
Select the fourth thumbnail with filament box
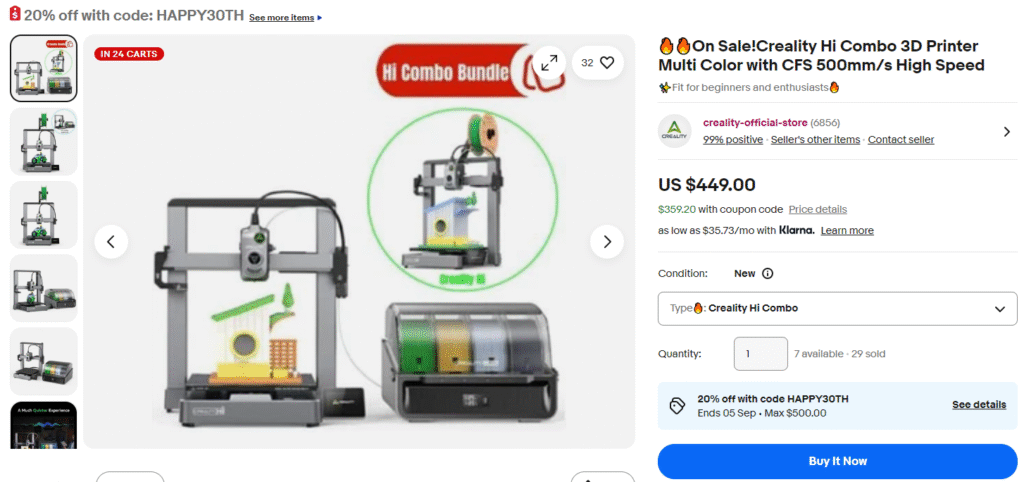44,288
